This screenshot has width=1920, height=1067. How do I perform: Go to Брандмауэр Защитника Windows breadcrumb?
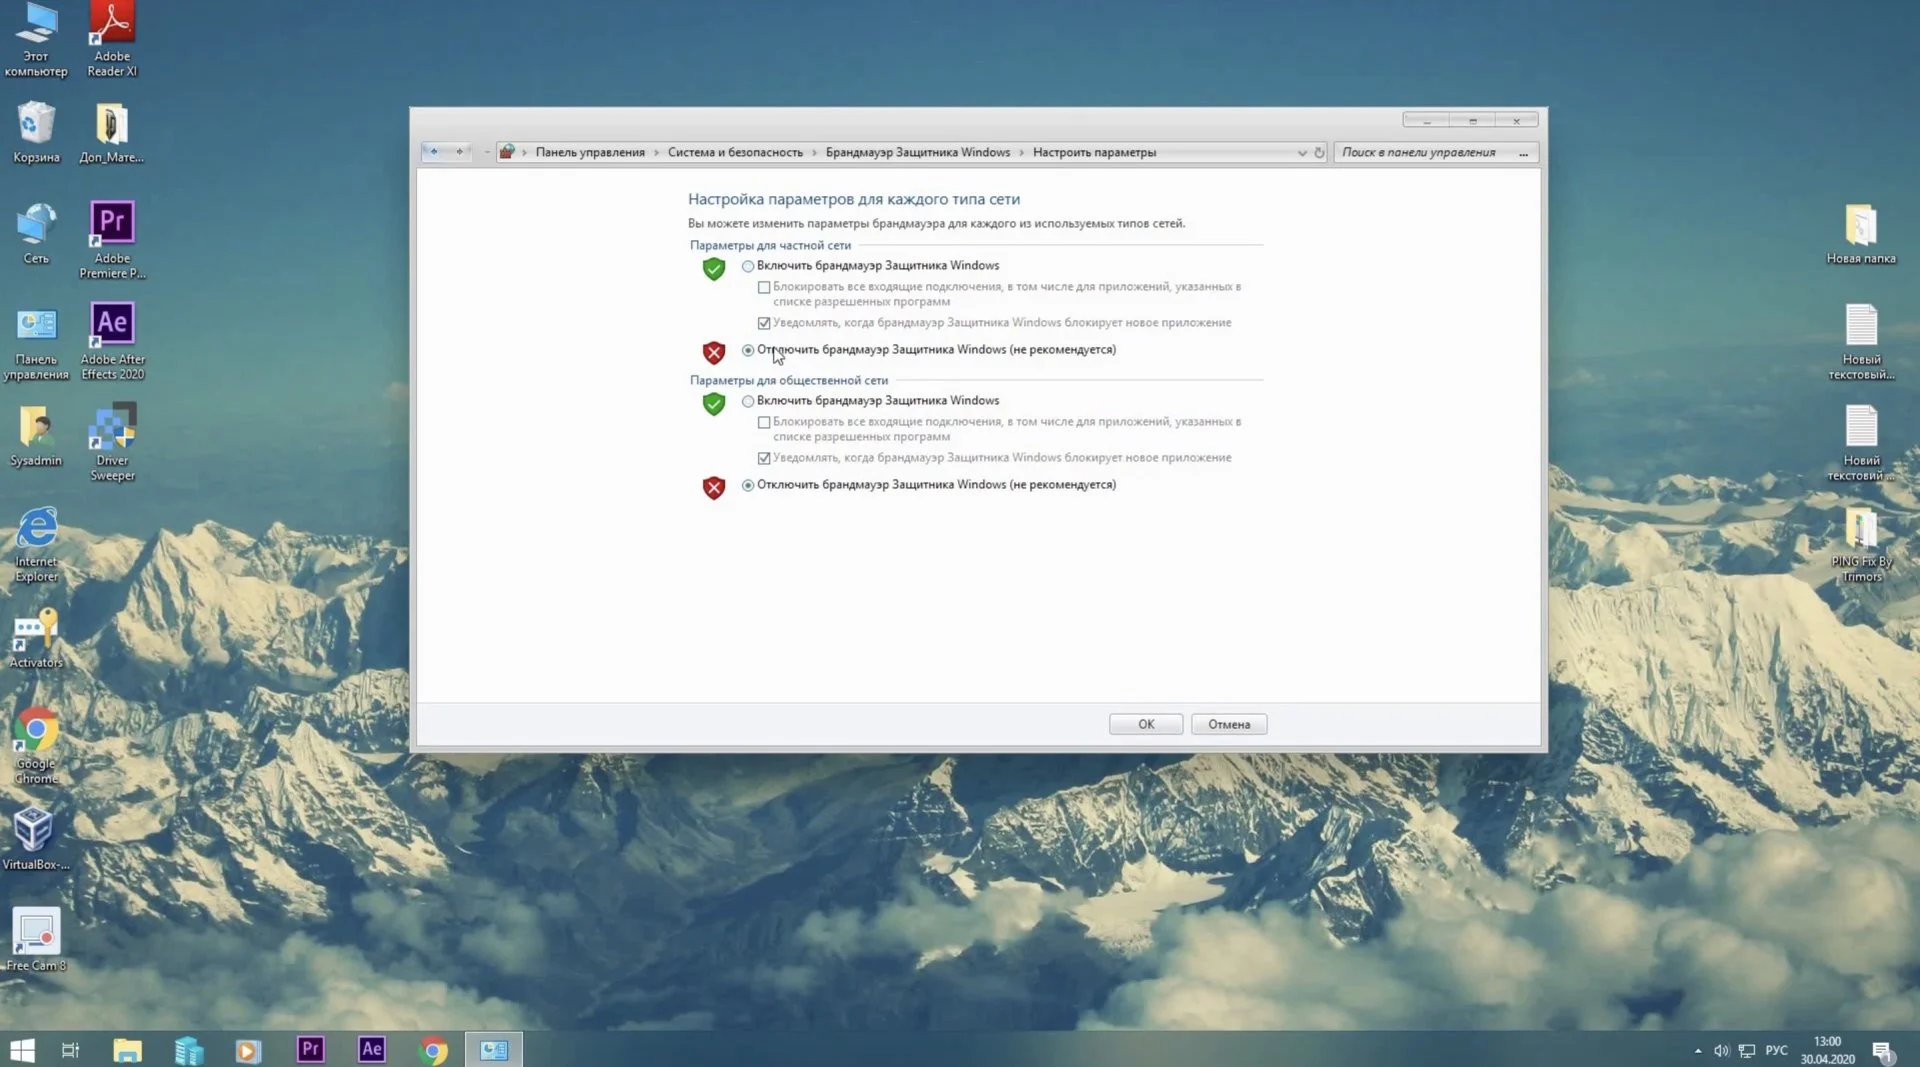[x=918, y=152]
